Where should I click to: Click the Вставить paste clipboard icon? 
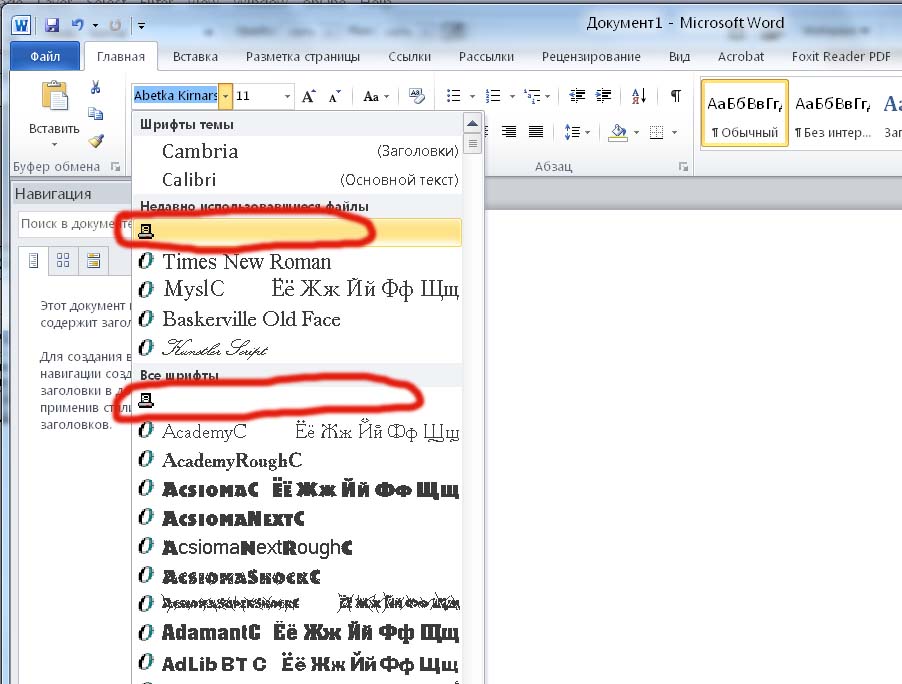55,95
